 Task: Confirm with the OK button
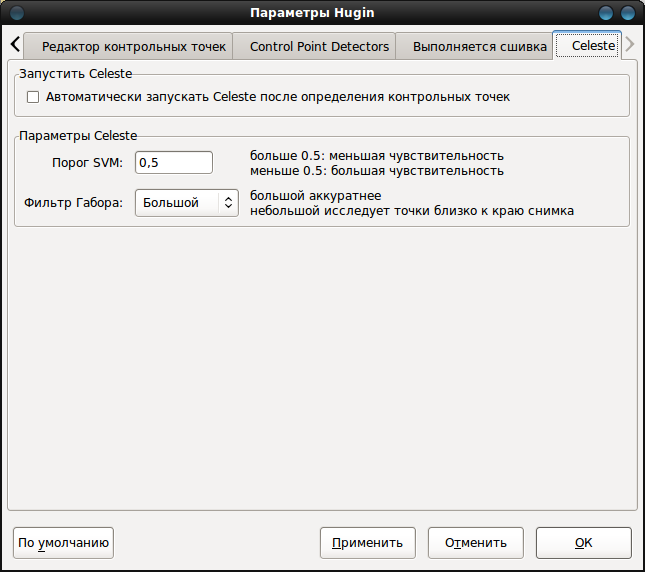pyautogui.click(x=584, y=543)
